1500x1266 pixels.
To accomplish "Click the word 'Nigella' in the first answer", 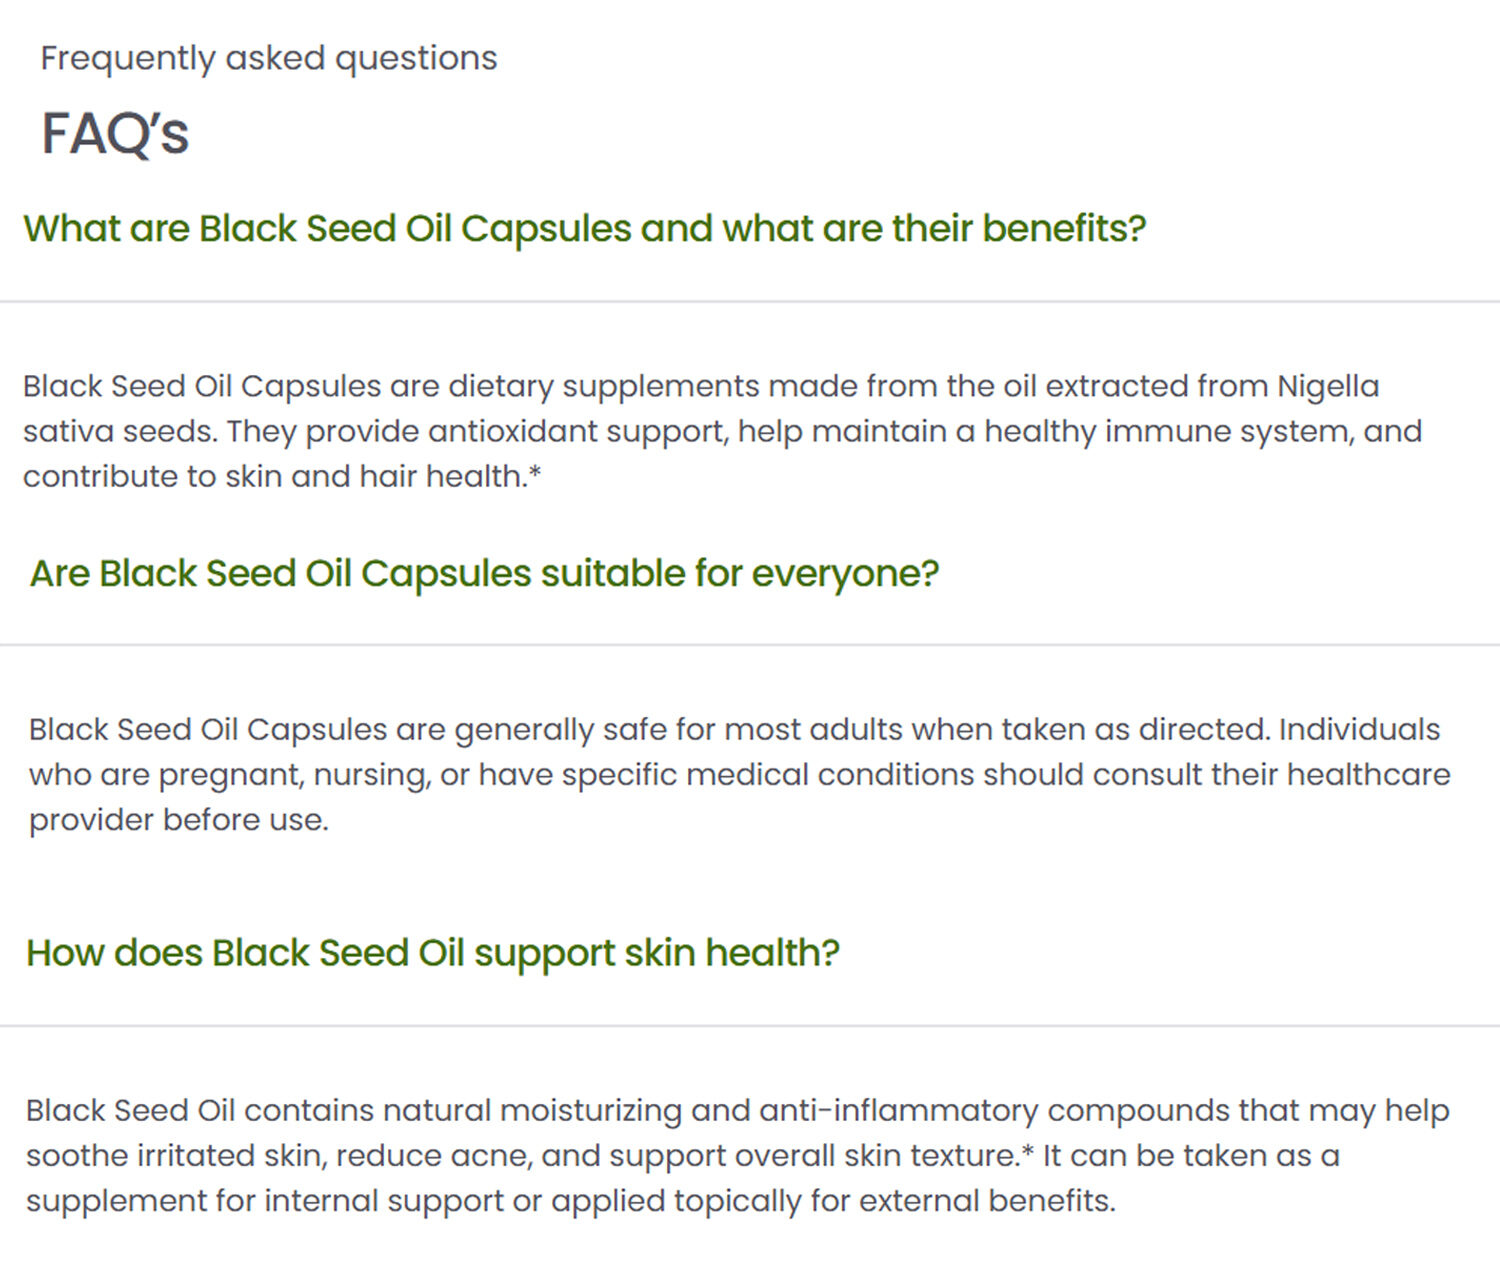I will (1328, 386).
